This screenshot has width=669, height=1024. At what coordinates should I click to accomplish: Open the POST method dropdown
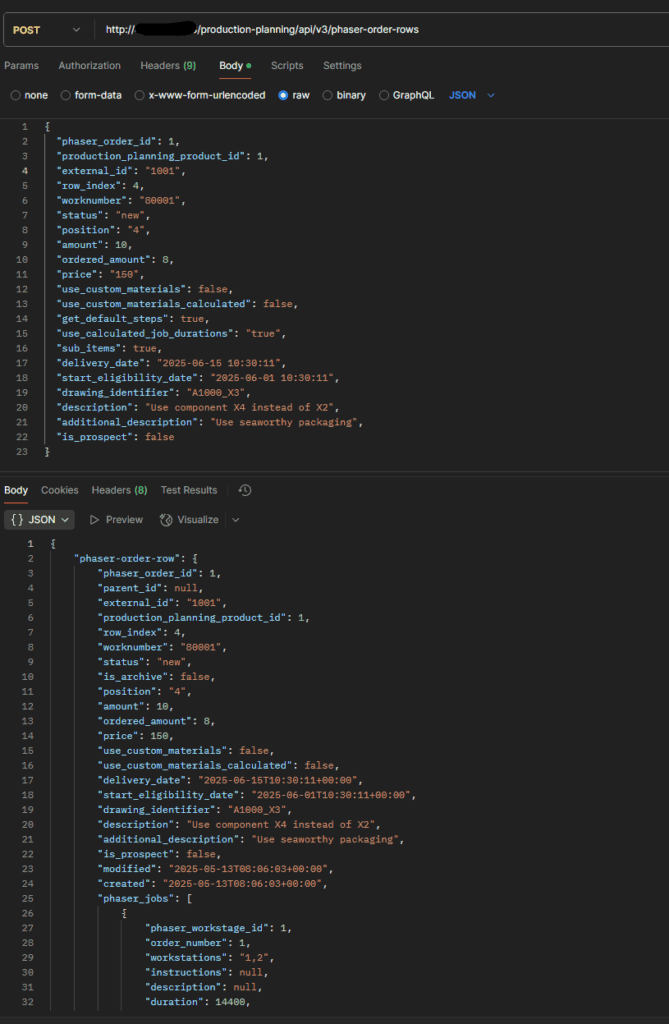tap(46, 30)
